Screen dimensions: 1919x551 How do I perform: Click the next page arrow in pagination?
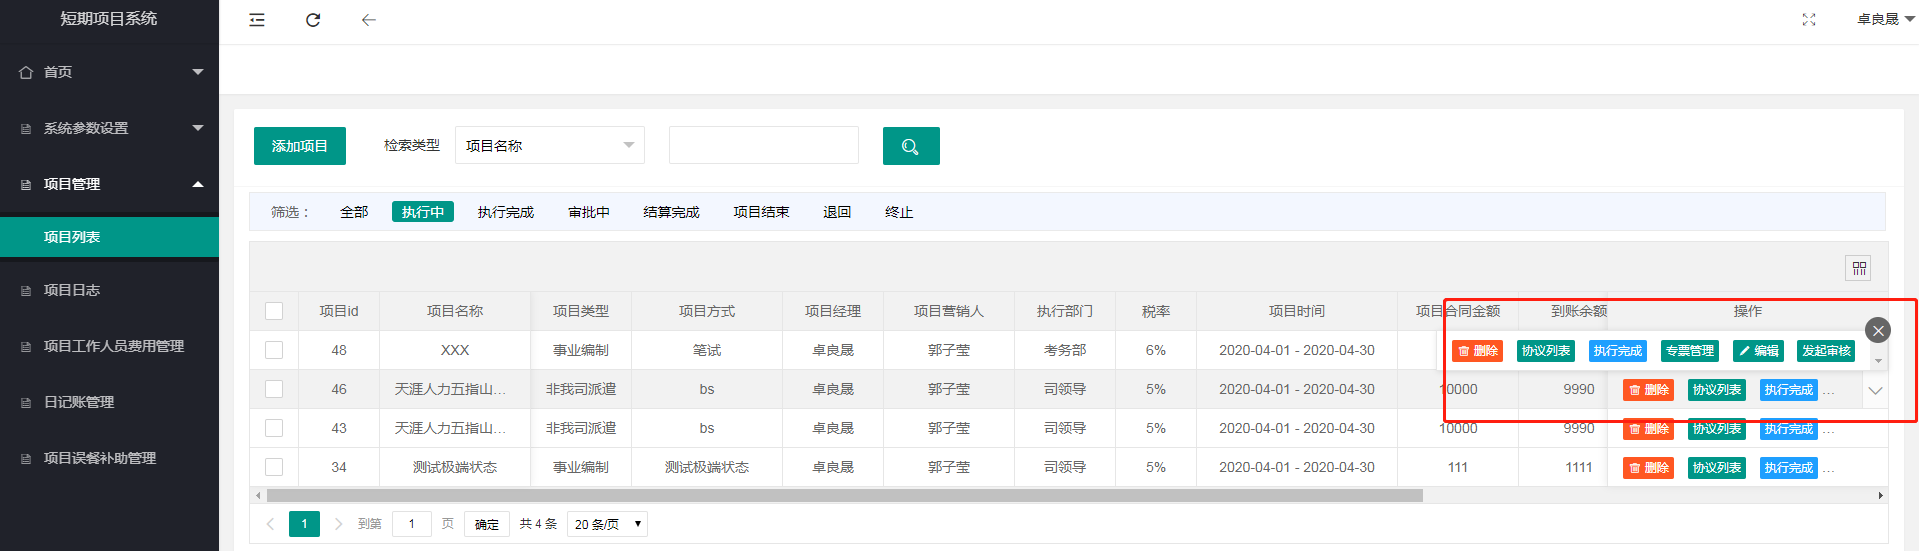[338, 524]
